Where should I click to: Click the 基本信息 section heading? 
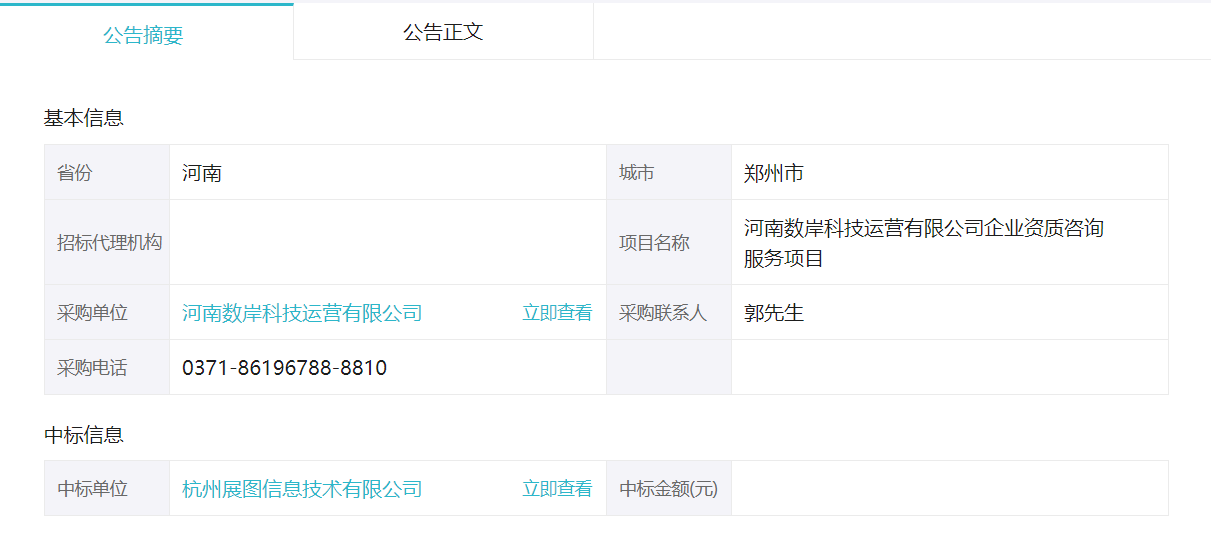point(84,118)
